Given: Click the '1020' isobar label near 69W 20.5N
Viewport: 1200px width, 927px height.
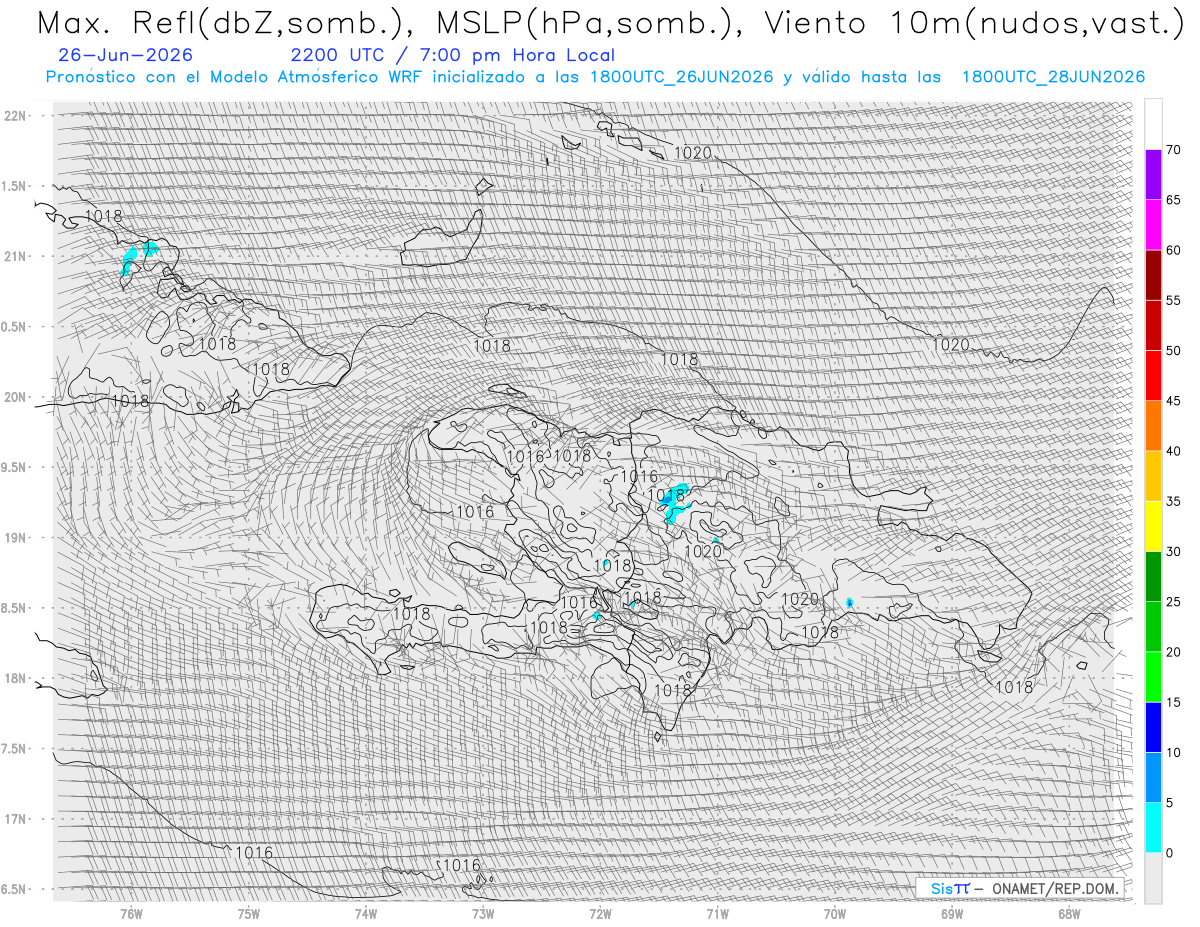Looking at the screenshot, I should tap(951, 344).
